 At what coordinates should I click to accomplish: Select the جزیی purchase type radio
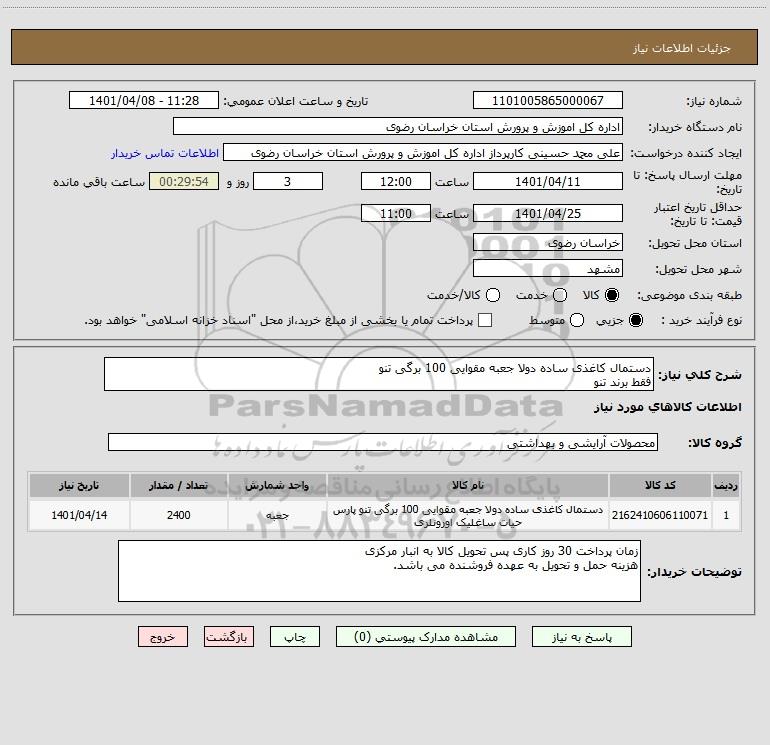coord(635,320)
